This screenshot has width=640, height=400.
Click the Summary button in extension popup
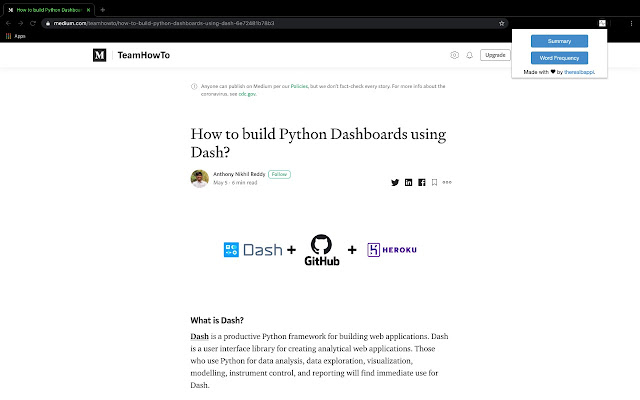pyautogui.click(x=559, y=41)
